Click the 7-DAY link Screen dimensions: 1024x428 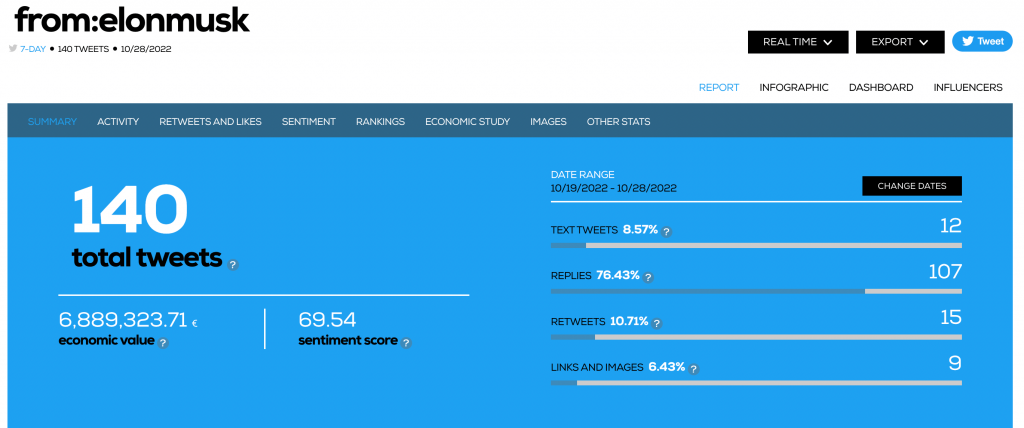pyautogui.click(x=33, y=49)
